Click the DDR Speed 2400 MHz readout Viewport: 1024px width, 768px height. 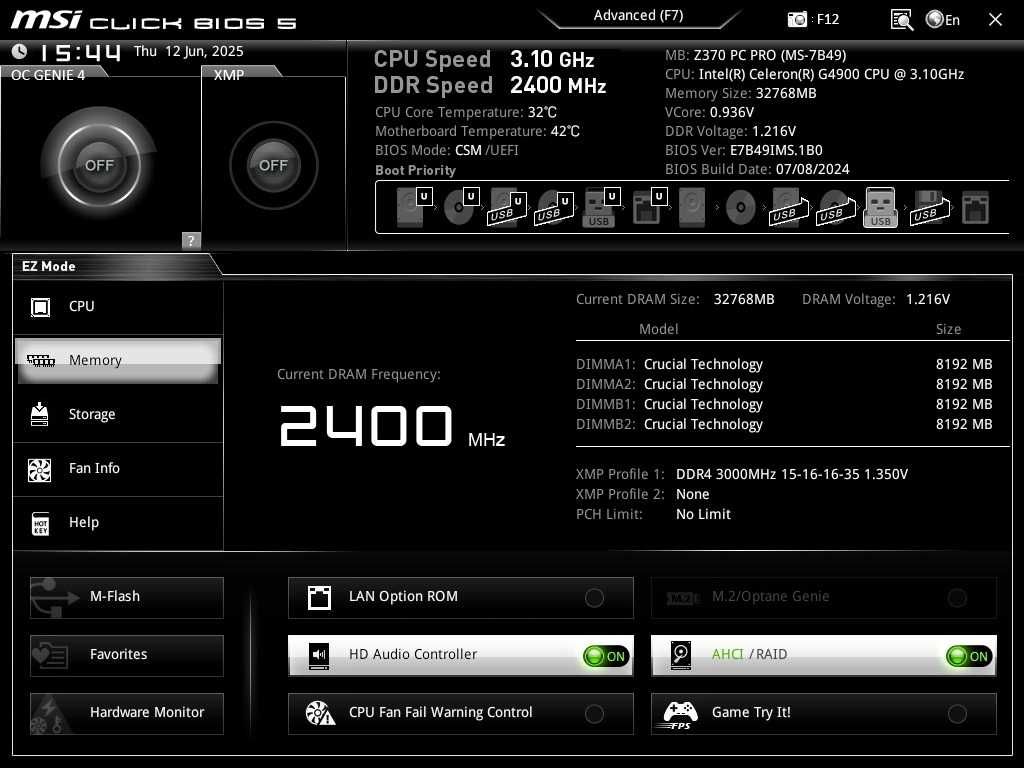(490, 86)
